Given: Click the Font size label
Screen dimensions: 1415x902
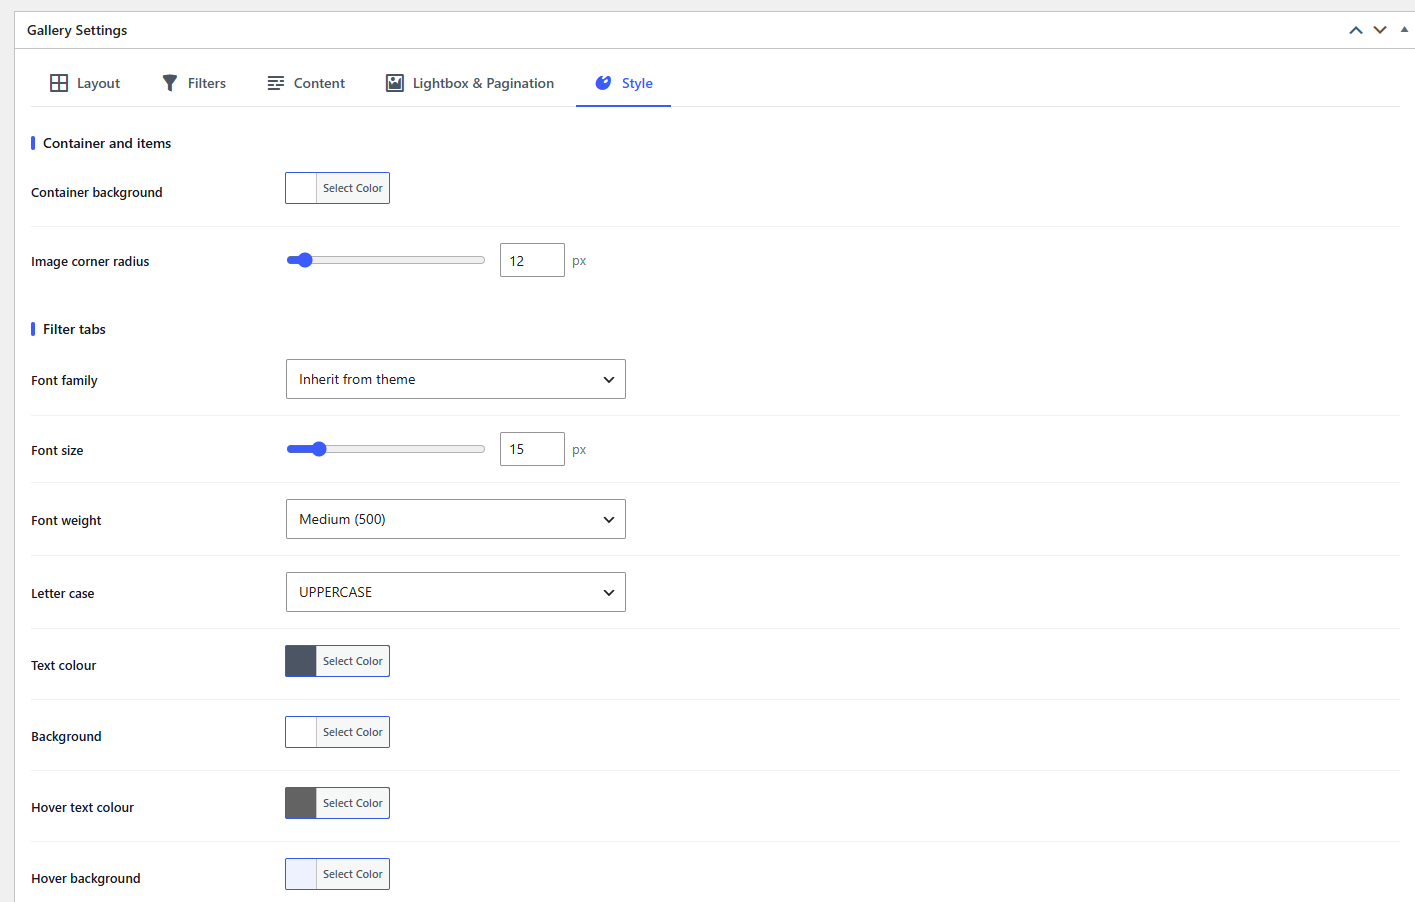Looking at the screenshot, I should [57, 450].
